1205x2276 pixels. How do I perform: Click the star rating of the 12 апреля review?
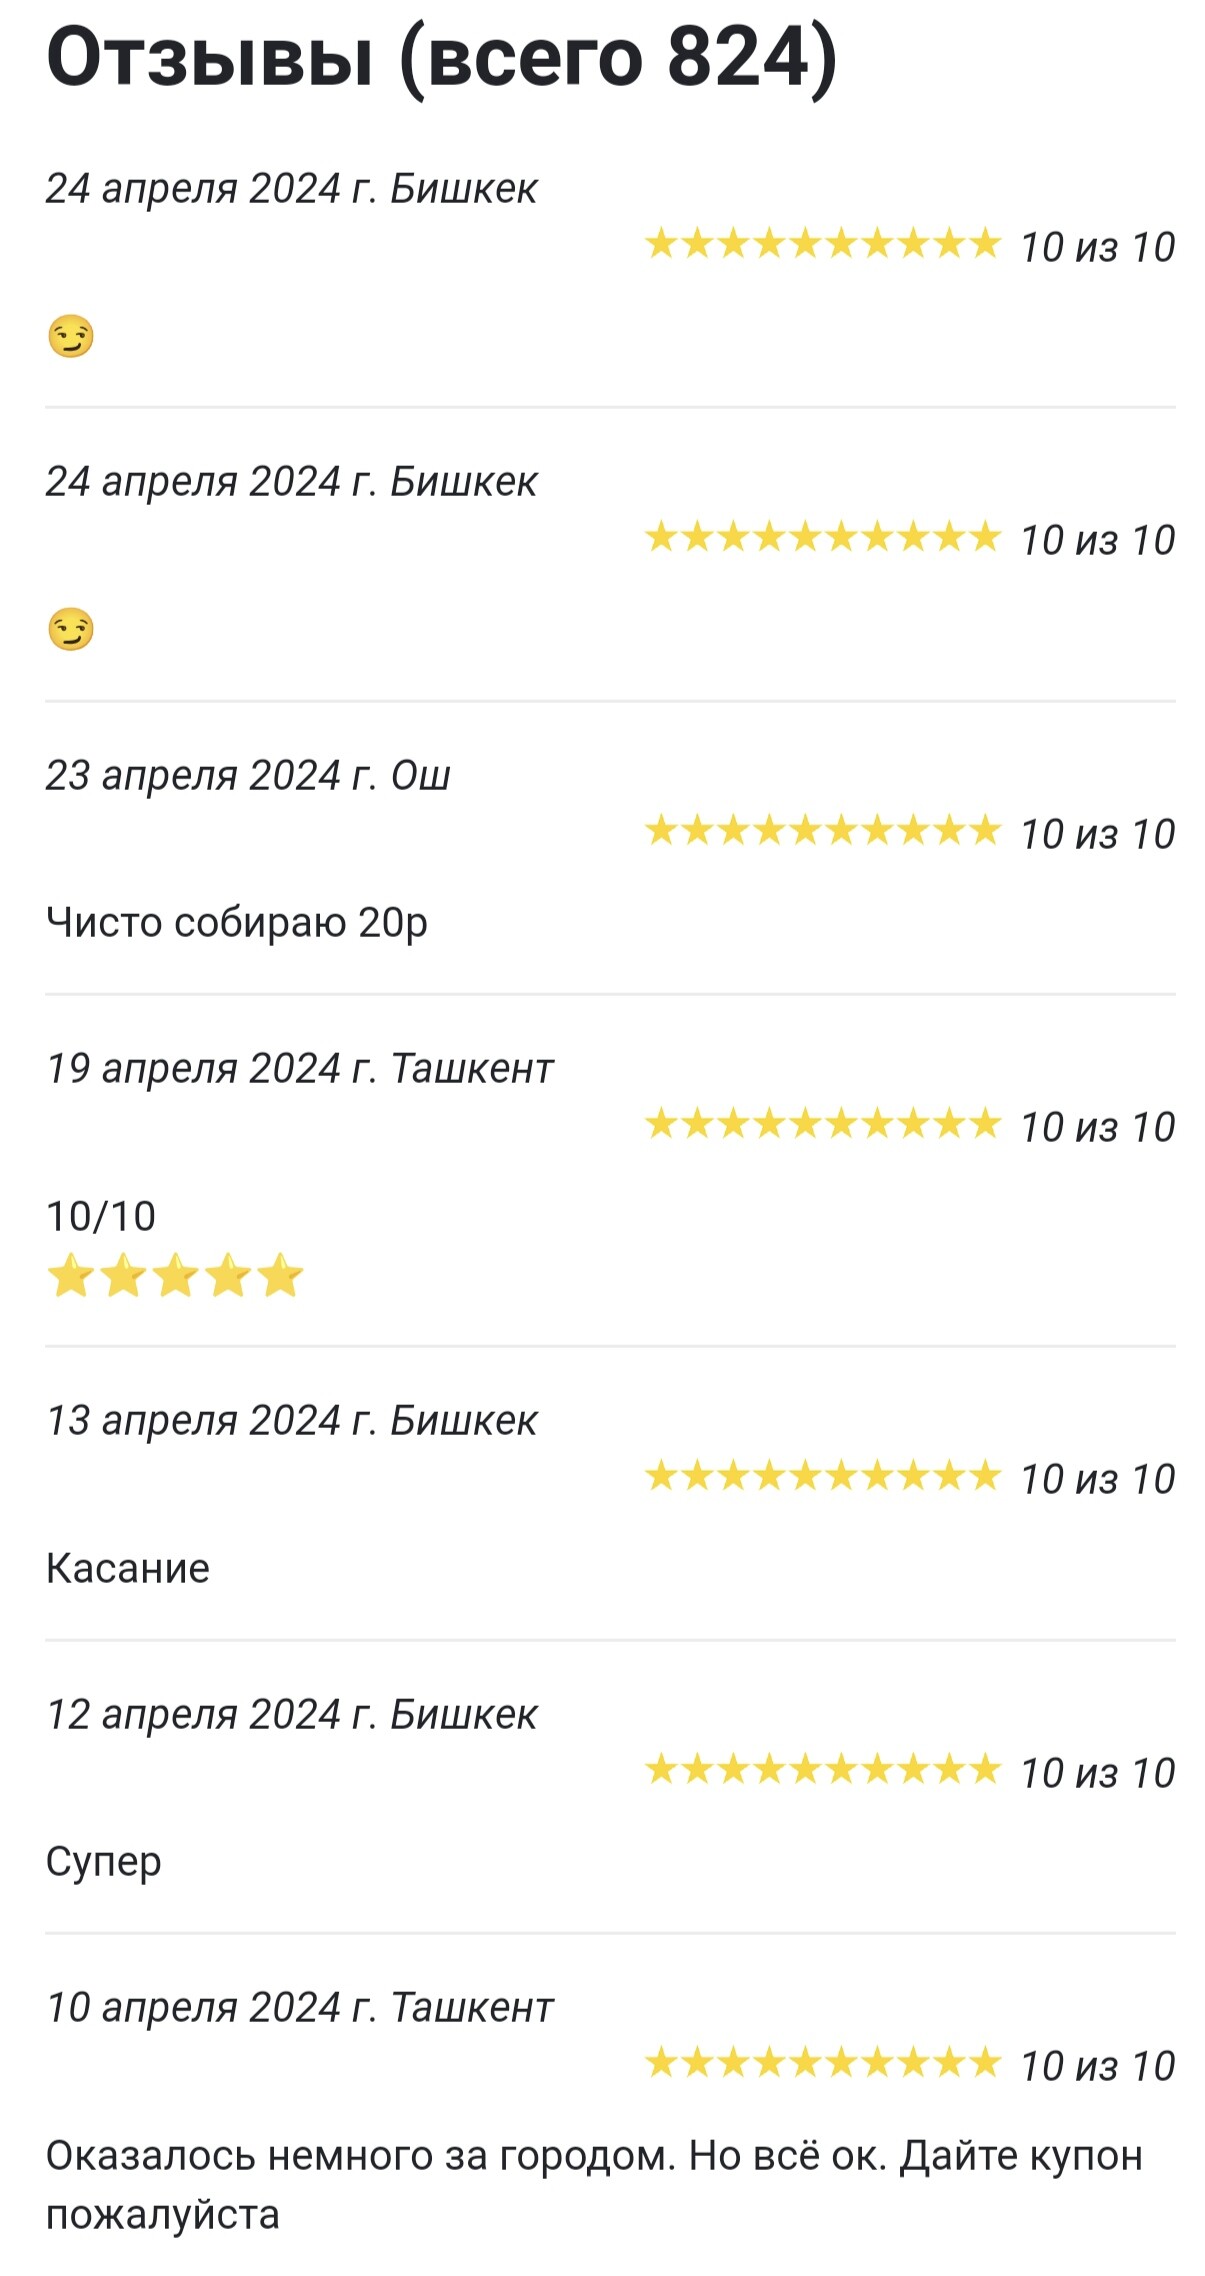(822, 1770)
